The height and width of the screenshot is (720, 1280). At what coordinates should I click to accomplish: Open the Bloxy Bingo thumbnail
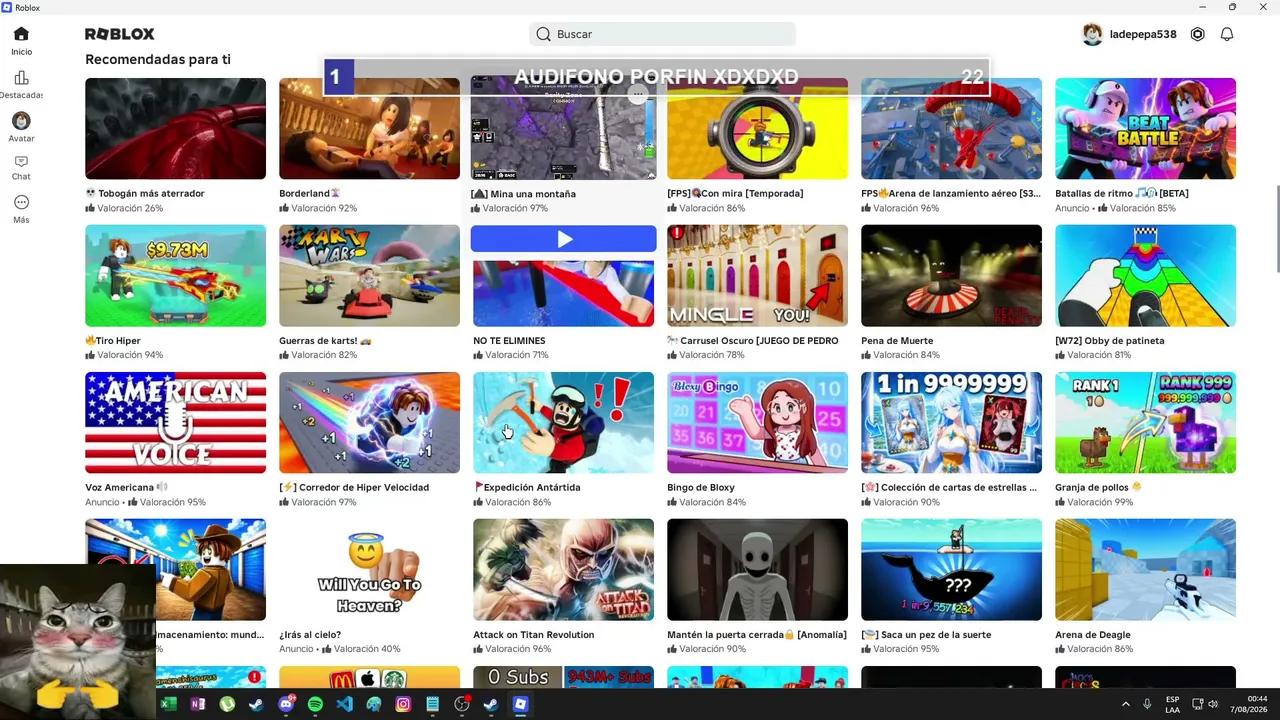(757, 423)
